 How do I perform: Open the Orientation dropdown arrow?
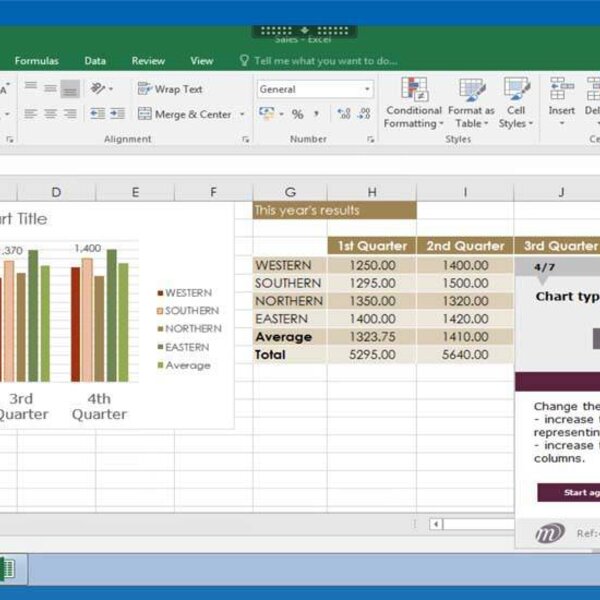click(111, 89)
